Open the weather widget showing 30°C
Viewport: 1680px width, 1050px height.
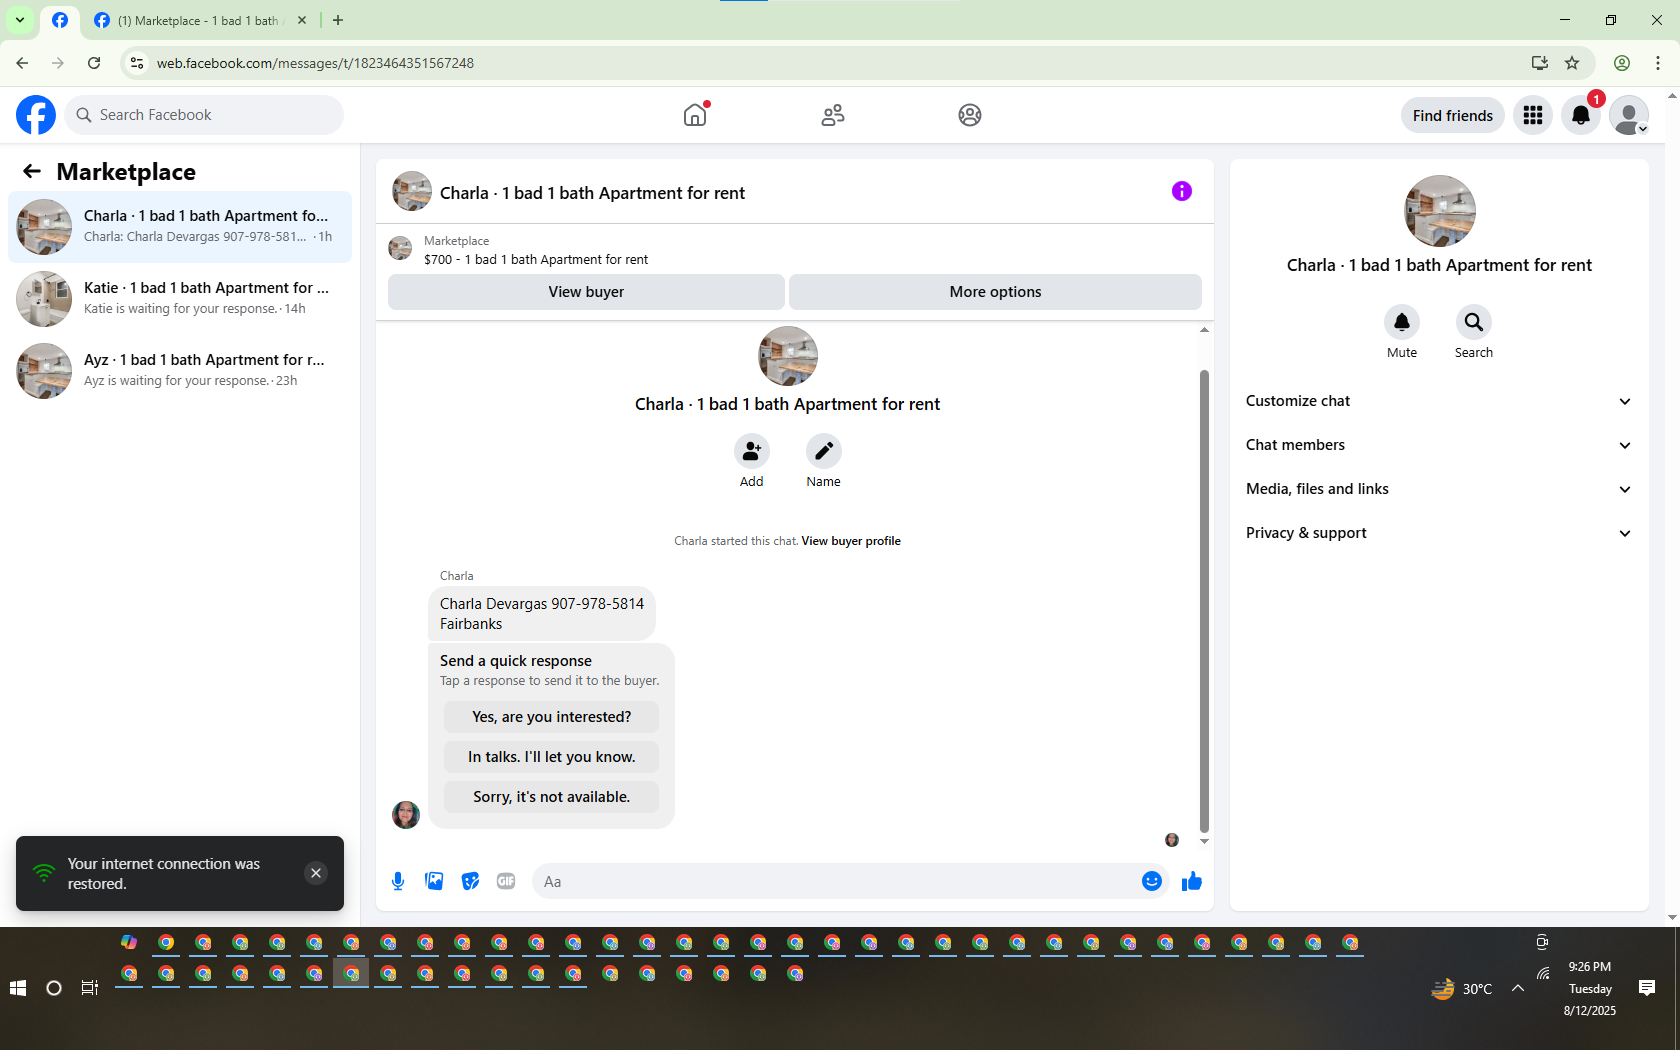[1462, 989]
